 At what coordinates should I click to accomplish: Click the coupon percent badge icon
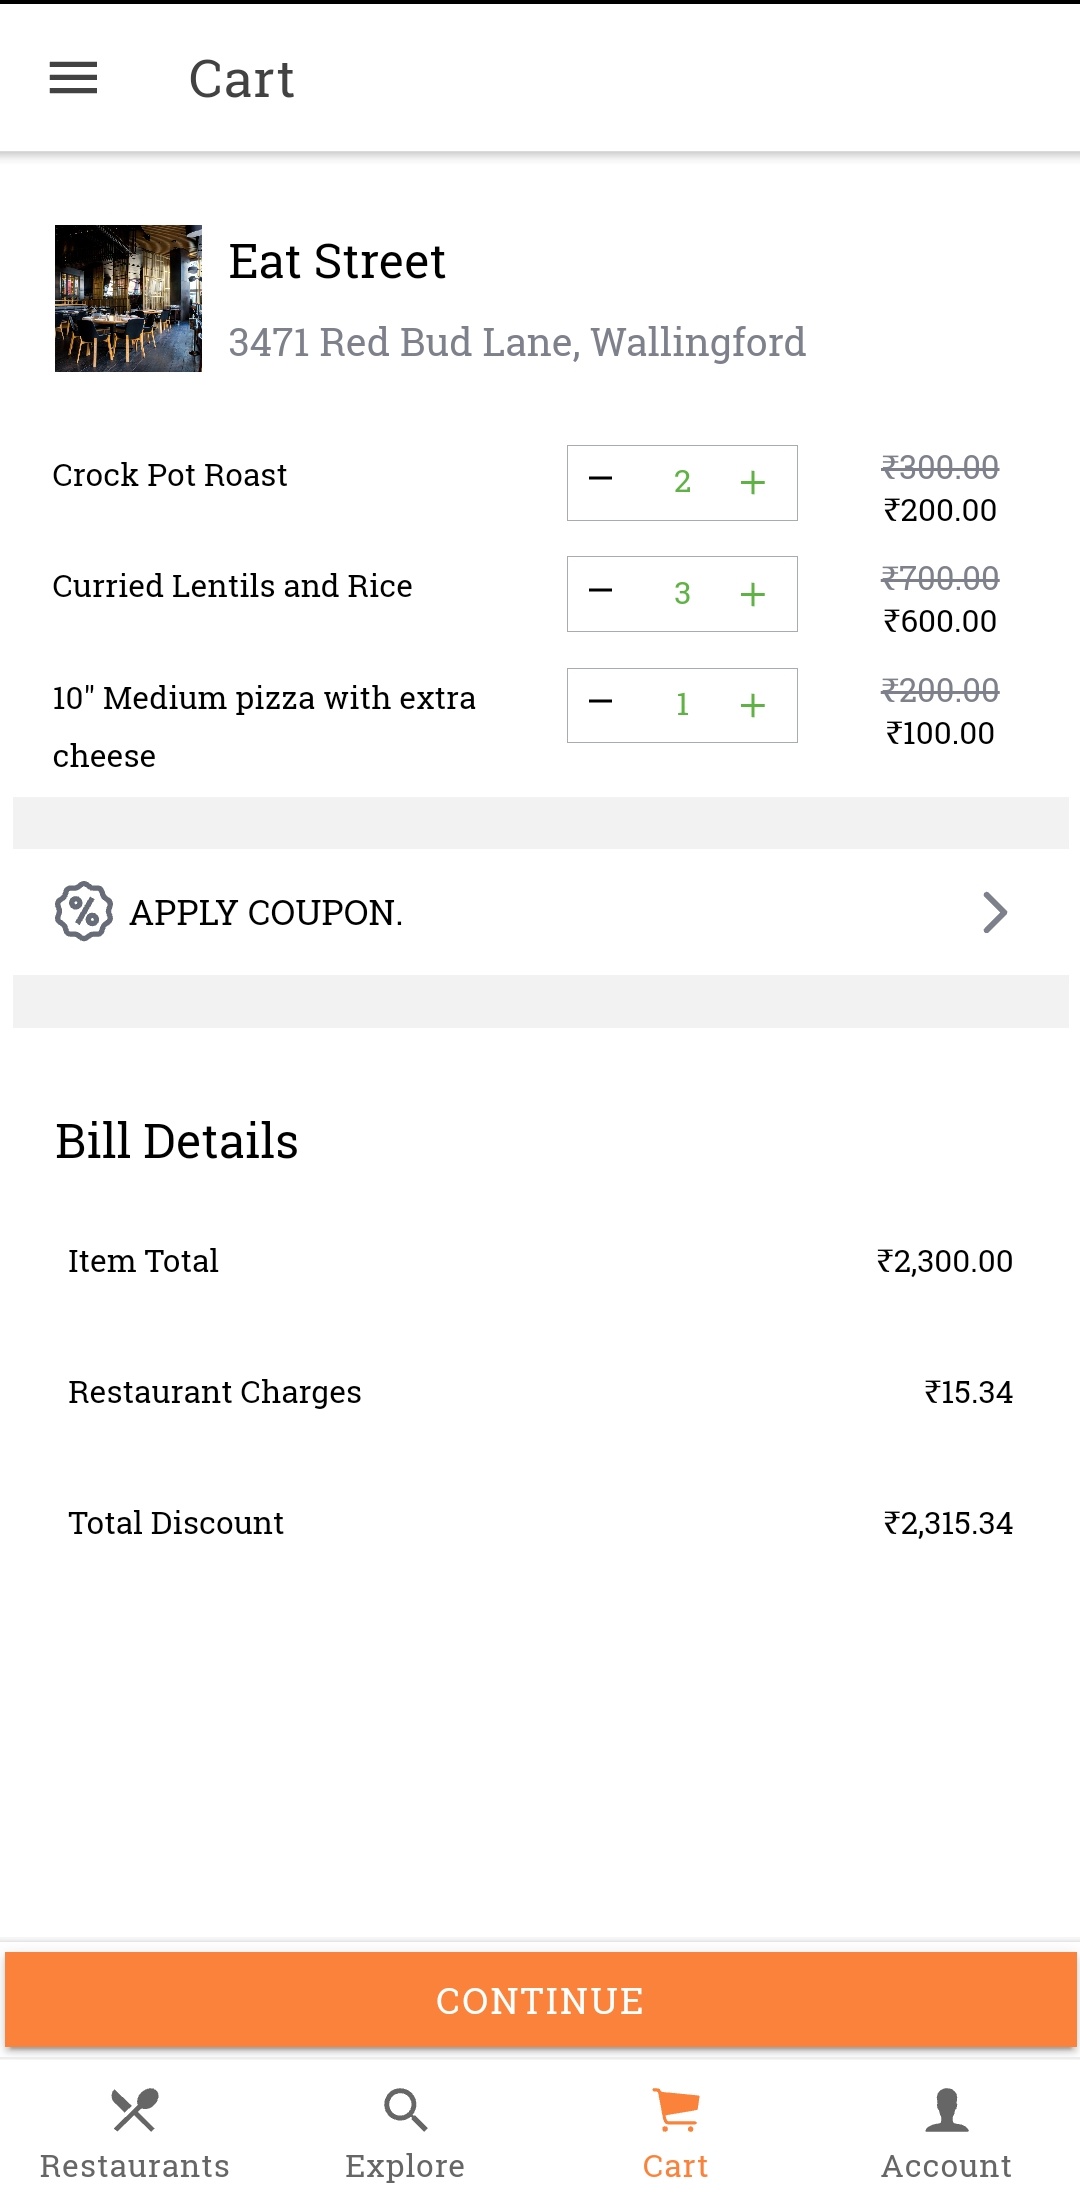(83, 911)
